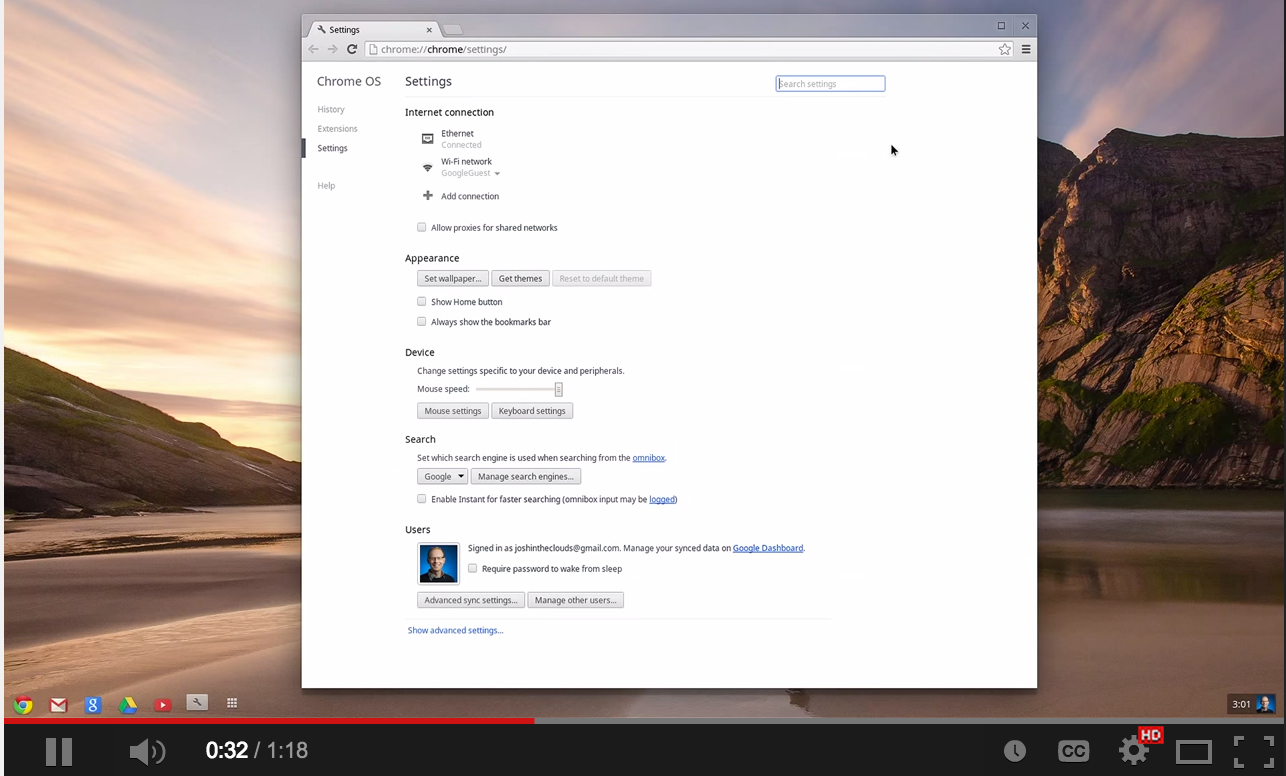Expand the GoogleGuest Wi-Fi dropdown

click(471, 173)
